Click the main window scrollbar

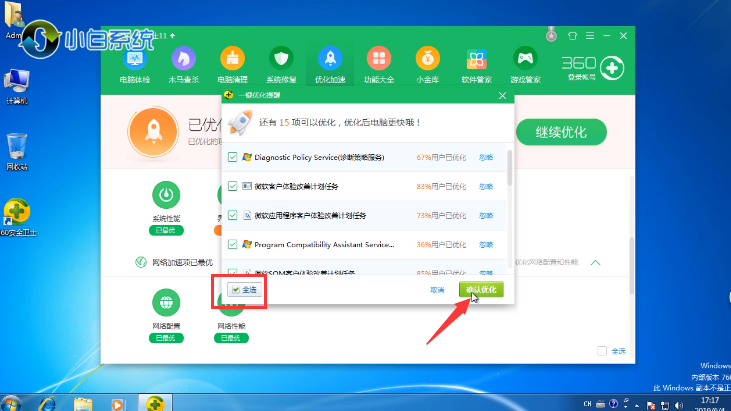point(632,266)
